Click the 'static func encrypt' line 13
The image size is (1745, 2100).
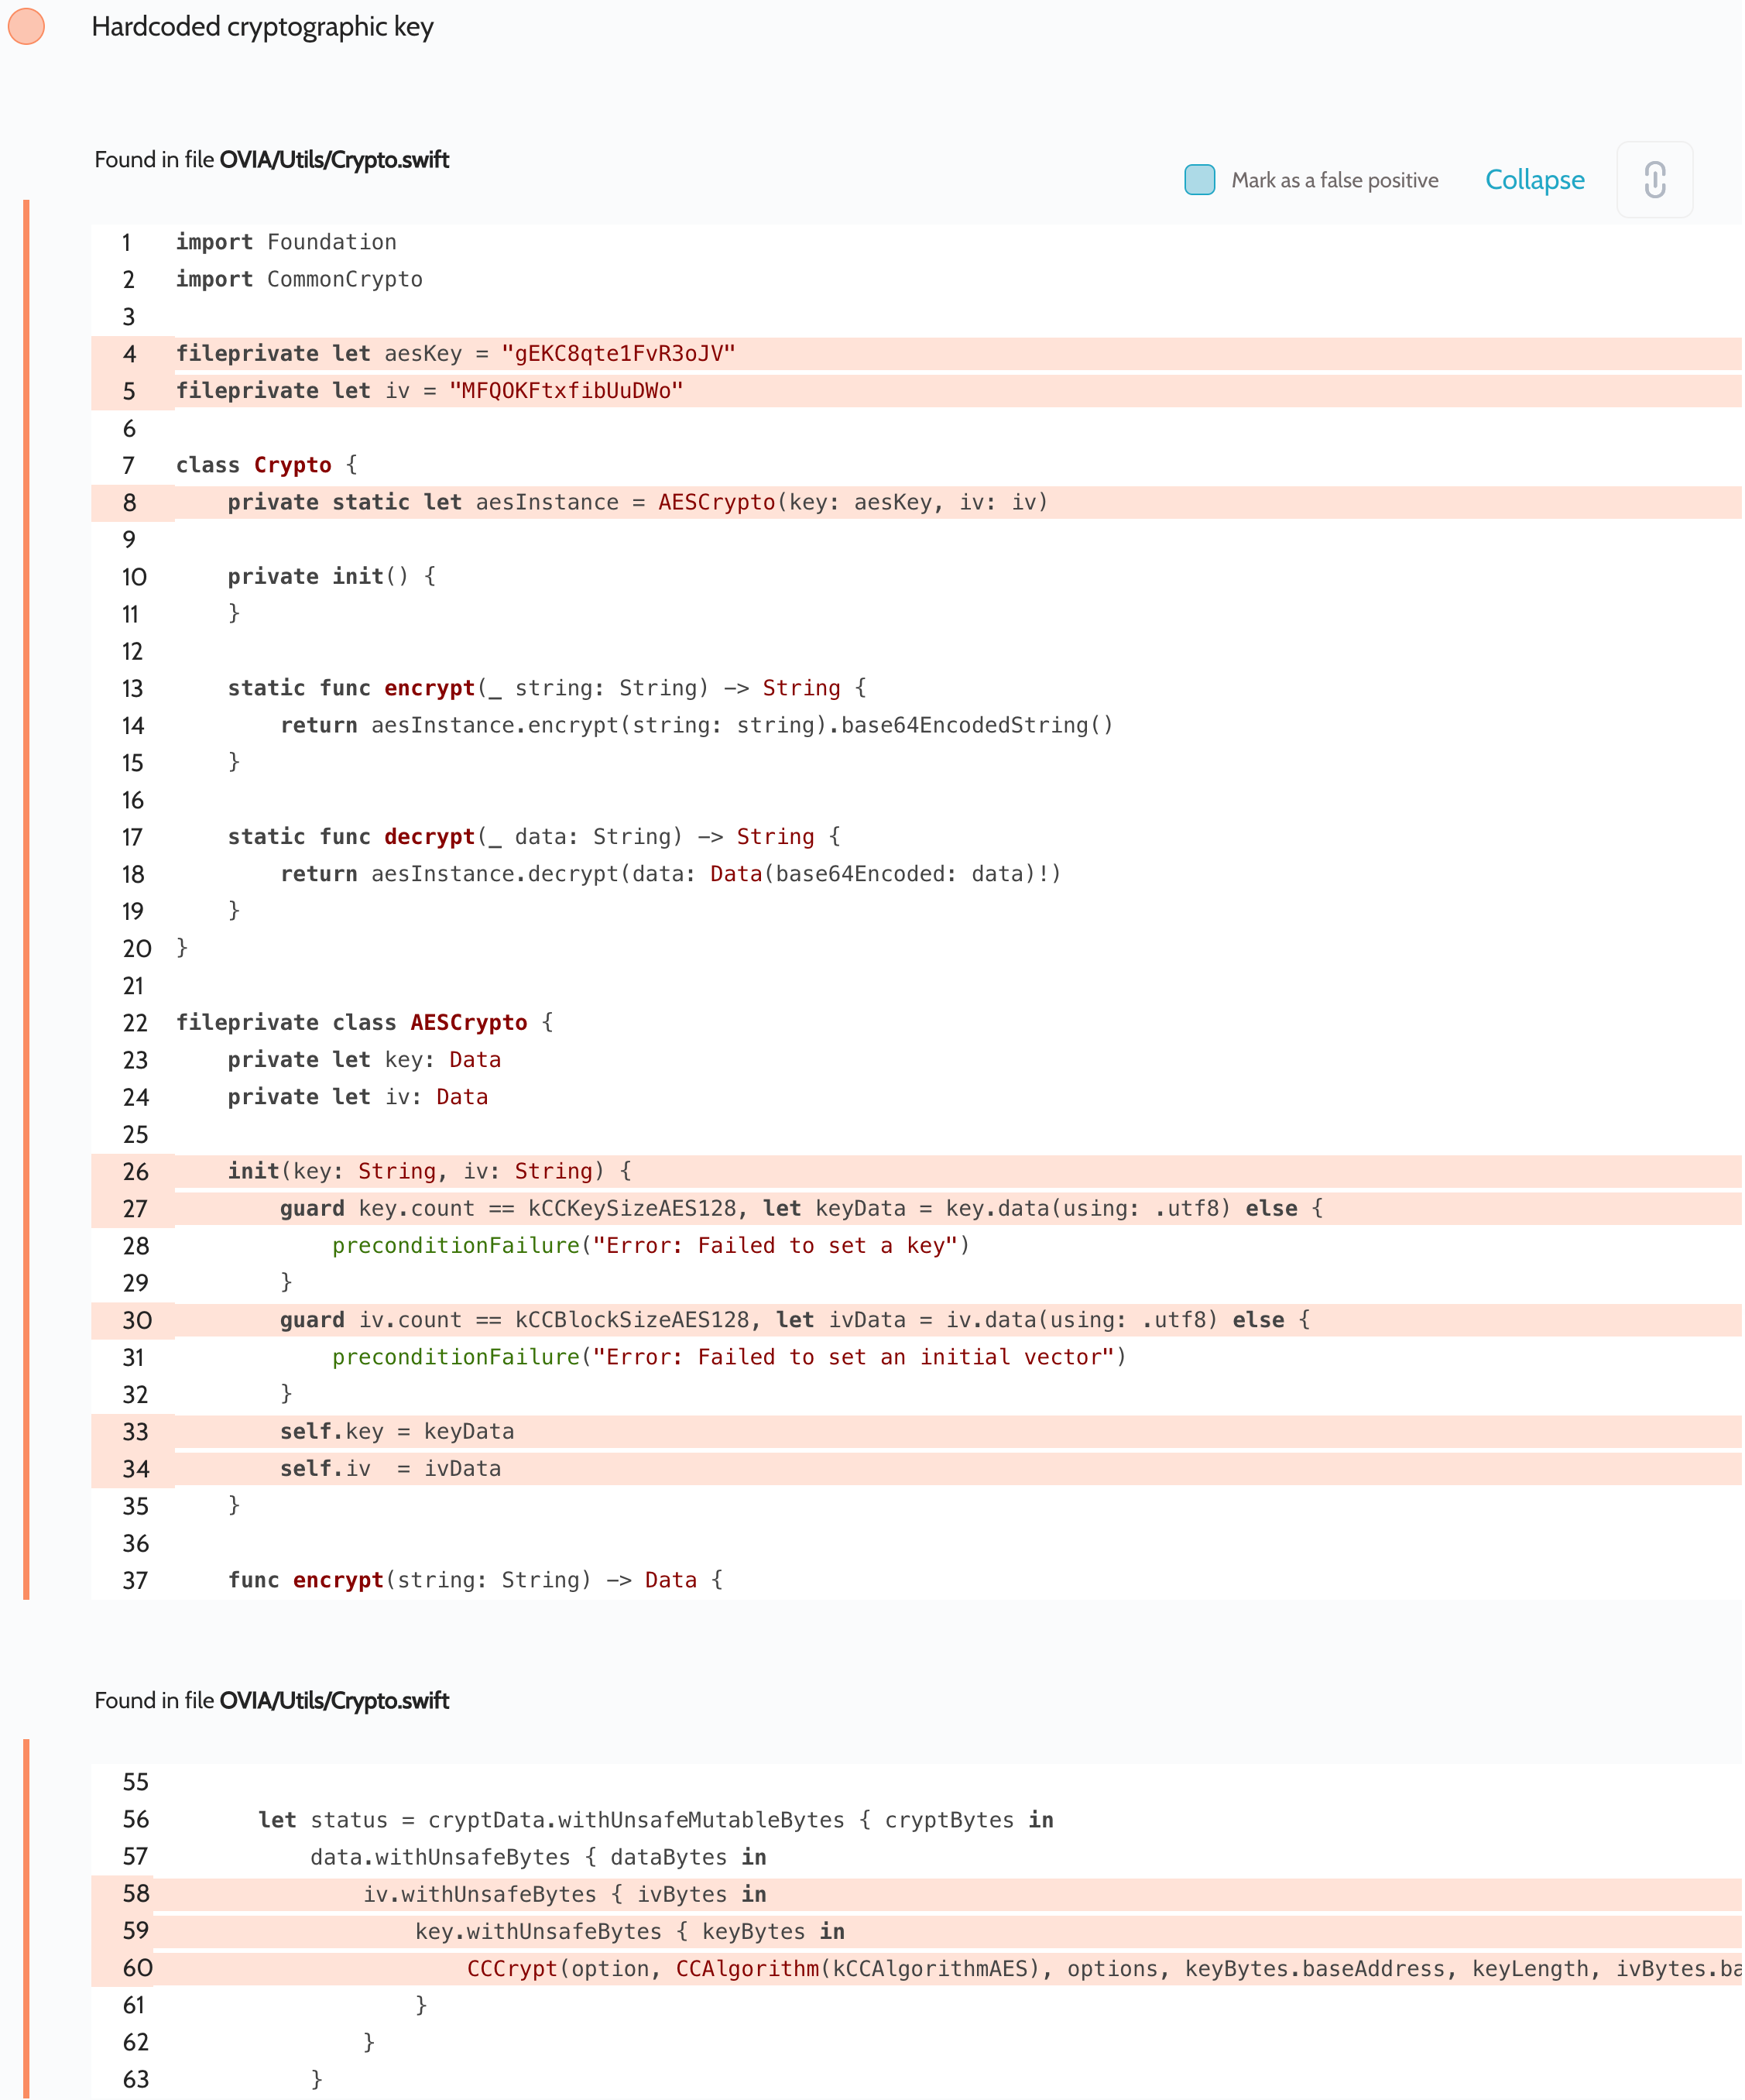pos(546,688)
